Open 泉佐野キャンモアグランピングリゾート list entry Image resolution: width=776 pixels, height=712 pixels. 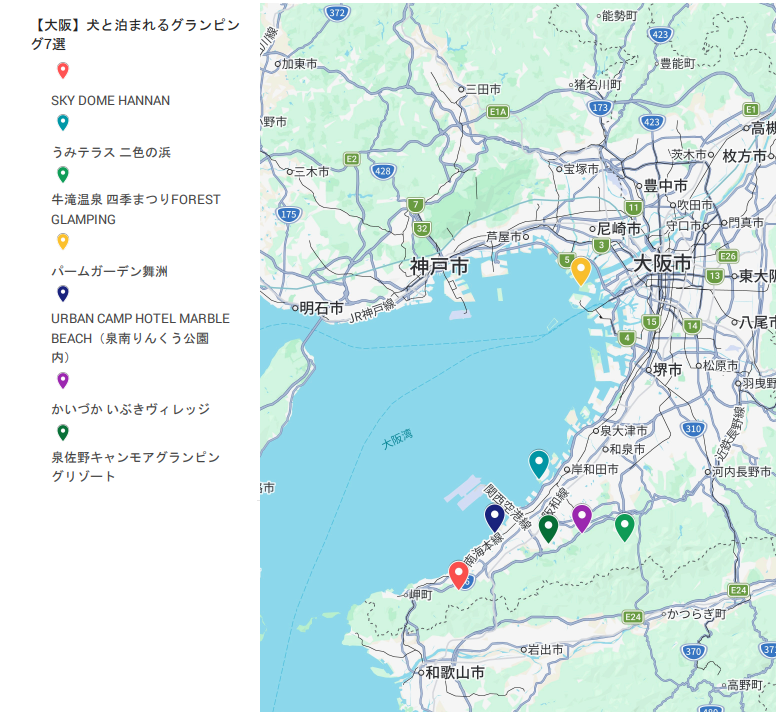click(136, 467)
